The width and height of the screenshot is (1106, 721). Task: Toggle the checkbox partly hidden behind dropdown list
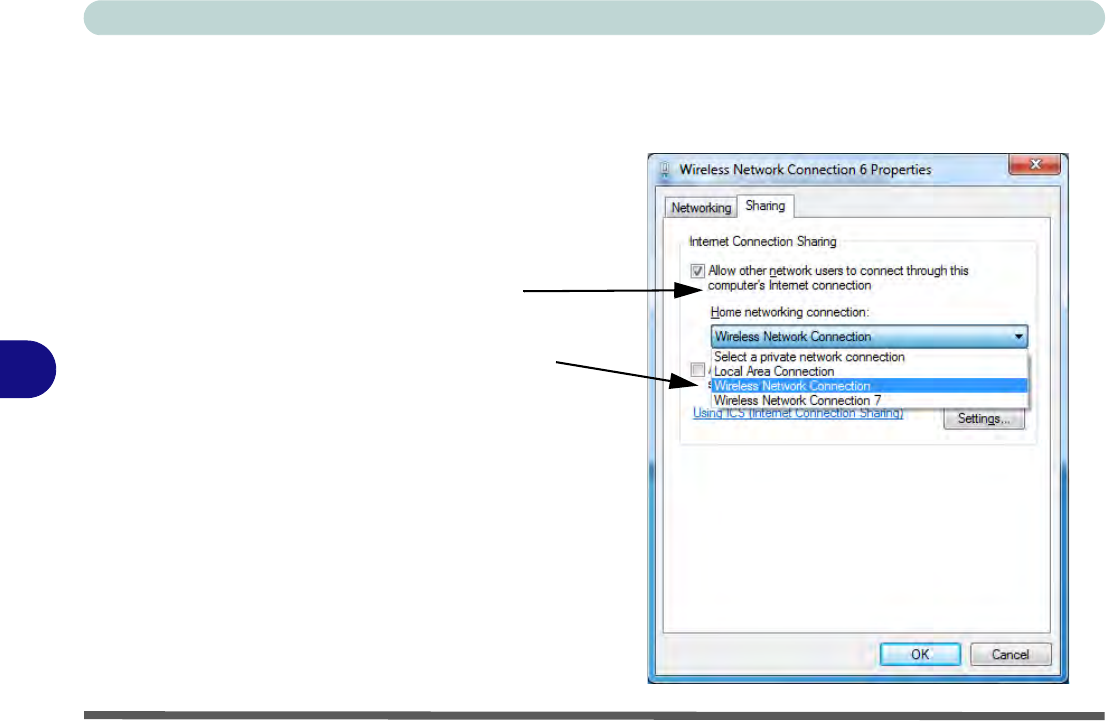(698, 370)
